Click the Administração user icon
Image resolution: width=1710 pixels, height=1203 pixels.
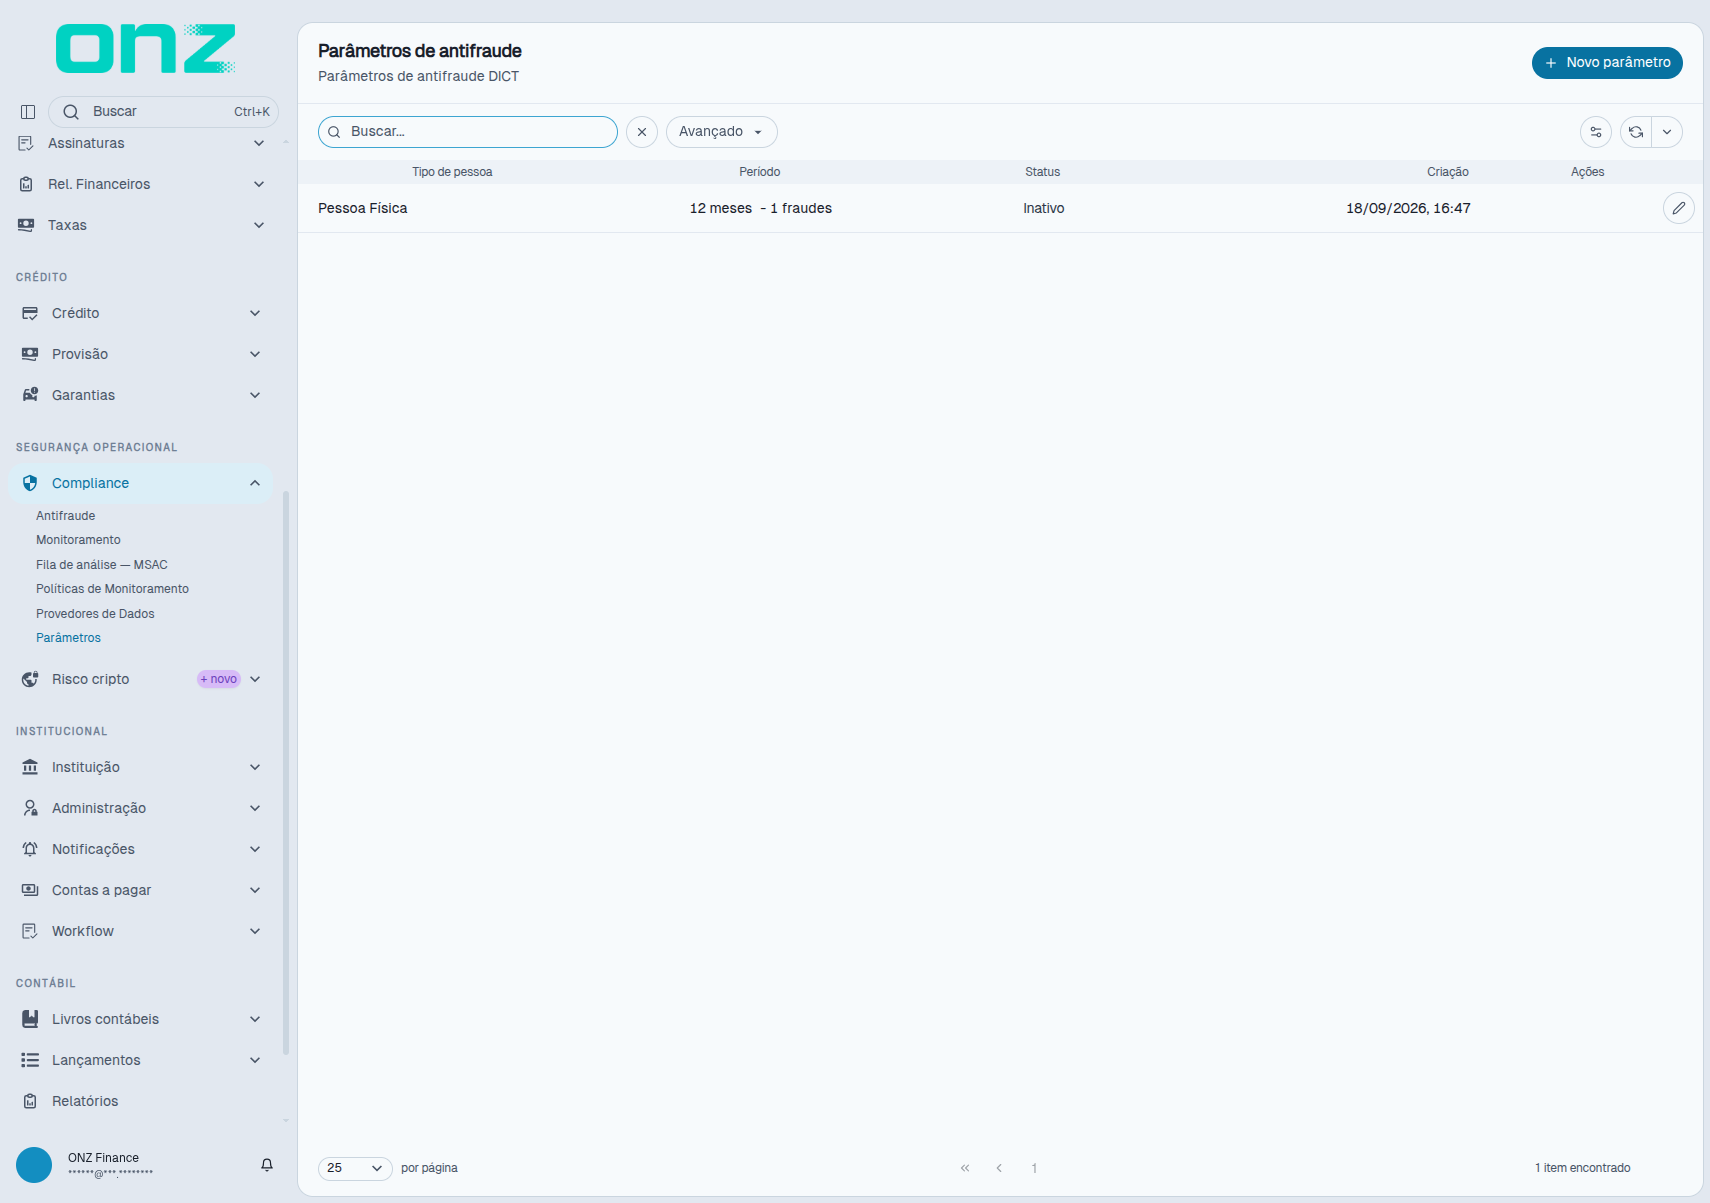[30, 808]
